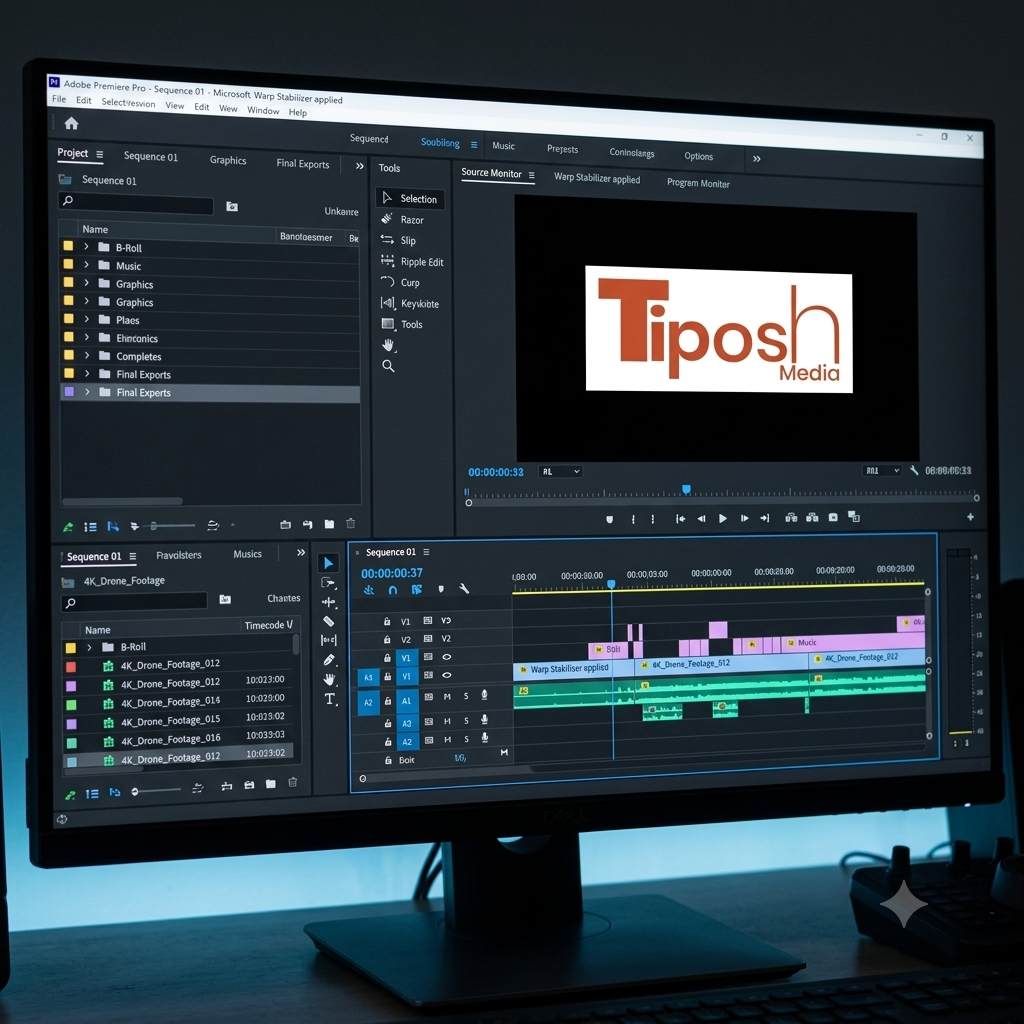1024x1024 pixels.
Task: Click the purple label of Final Experts
Action: 69,391
